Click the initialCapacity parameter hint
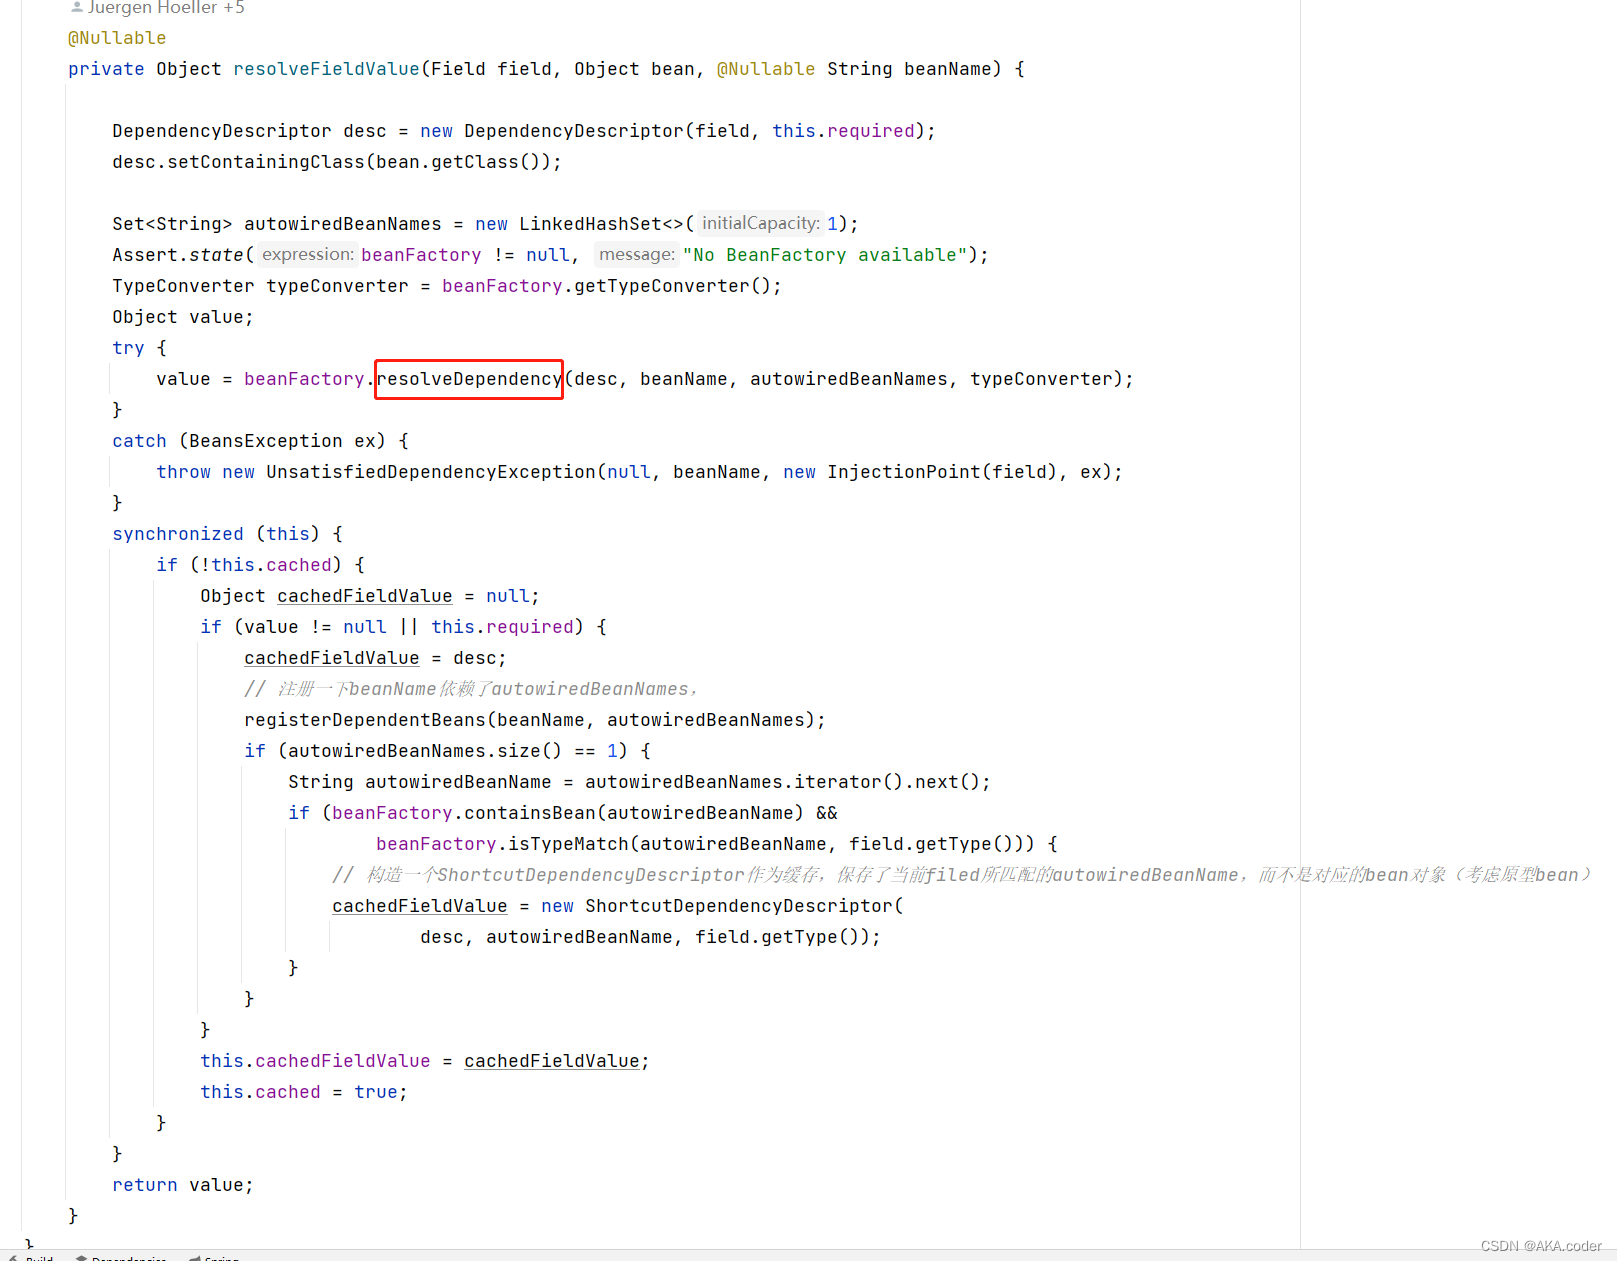The image size is (1617, 1261). 761,224
